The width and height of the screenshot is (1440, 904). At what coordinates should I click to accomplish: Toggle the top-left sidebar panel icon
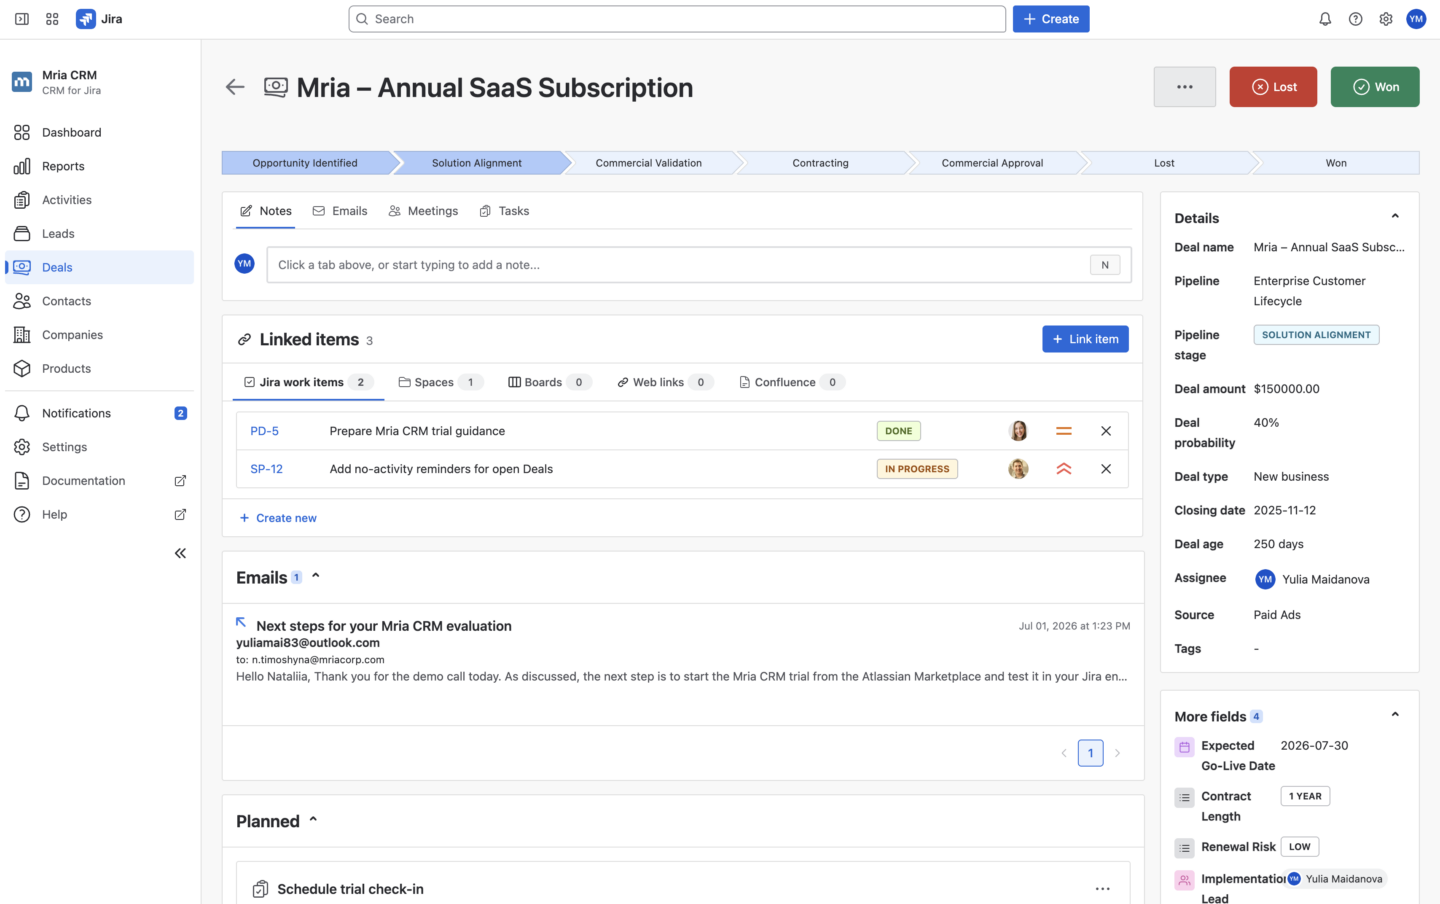(22, 19)
